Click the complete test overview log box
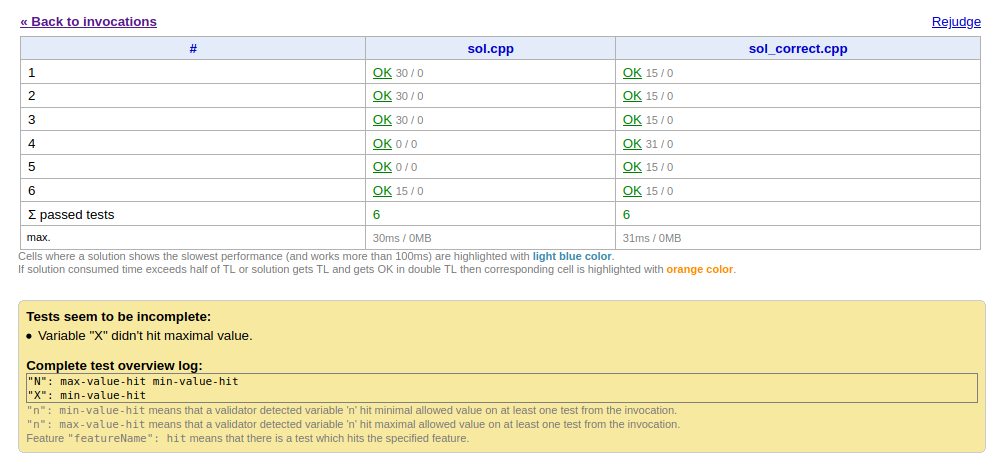The height and width of the screenshot is (462, 1004). coord(502,388)
